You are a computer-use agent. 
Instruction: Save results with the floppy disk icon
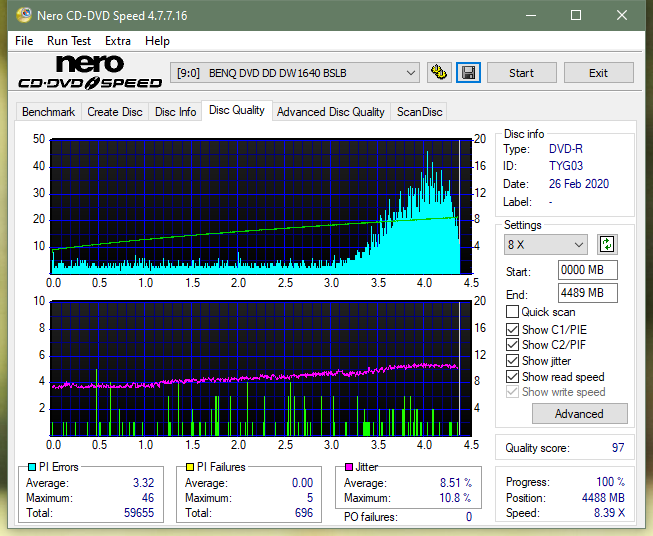click(x=468, y=73)
